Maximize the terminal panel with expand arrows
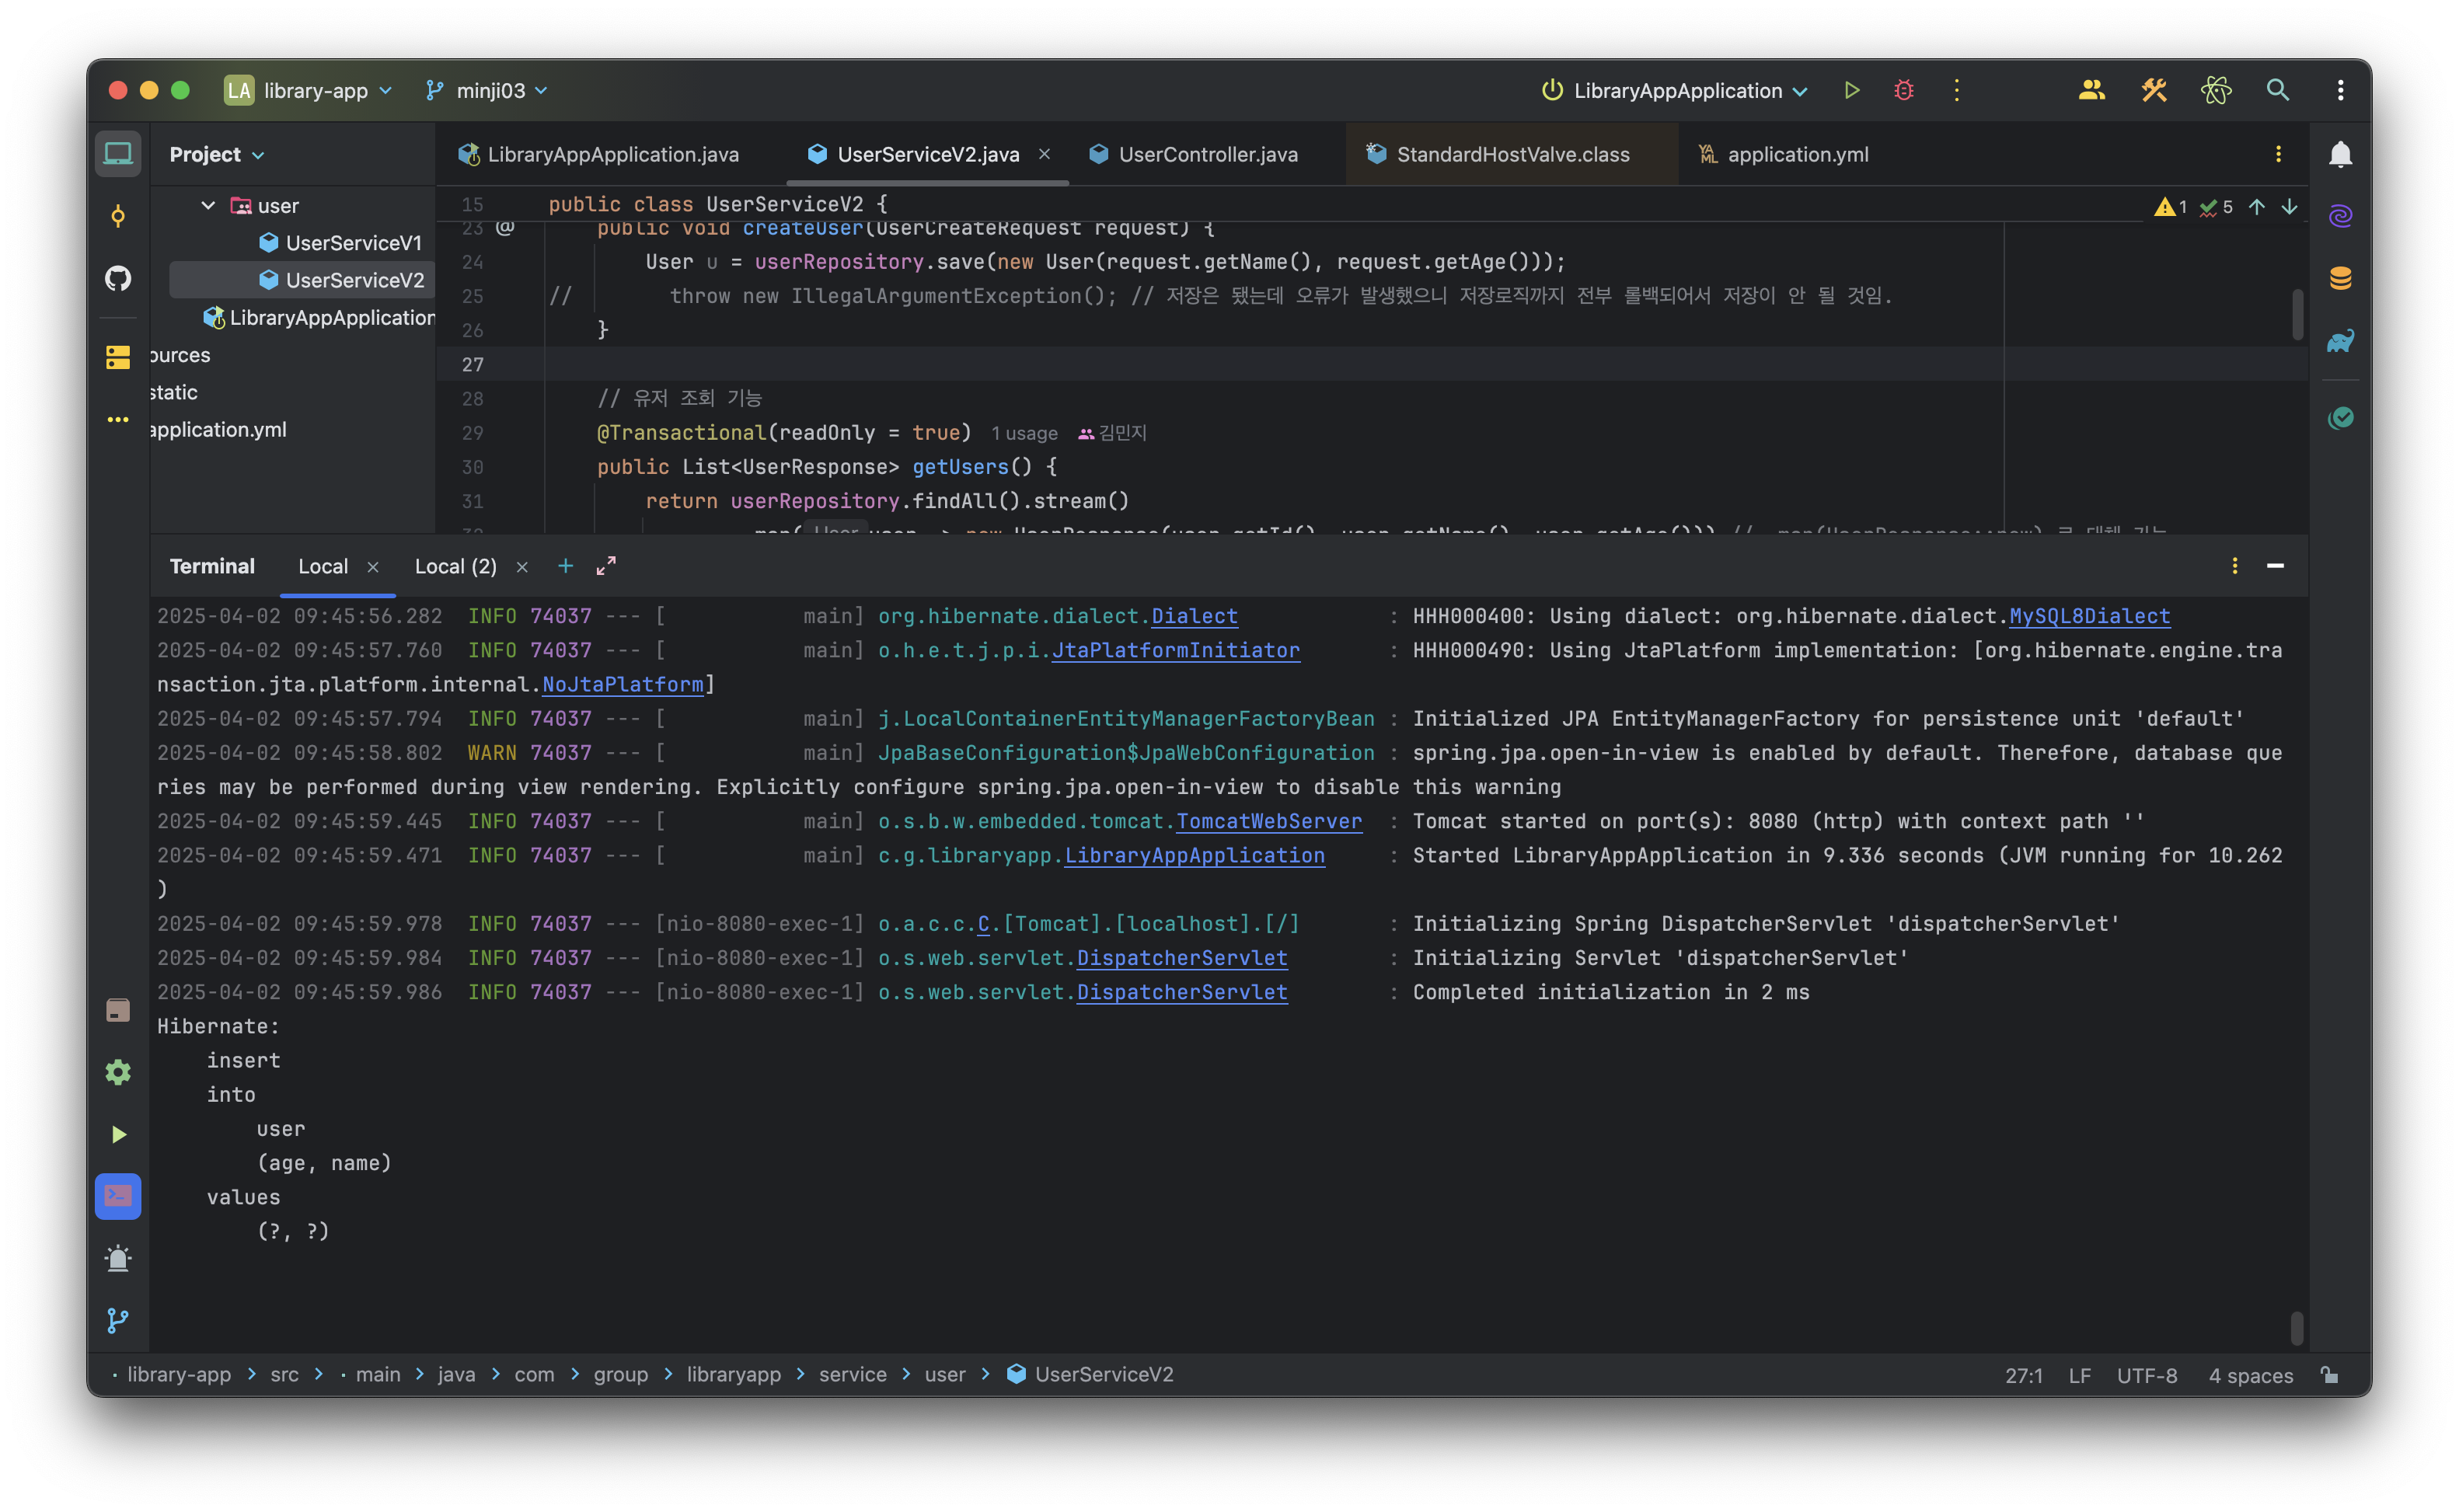 pos(606,566)
